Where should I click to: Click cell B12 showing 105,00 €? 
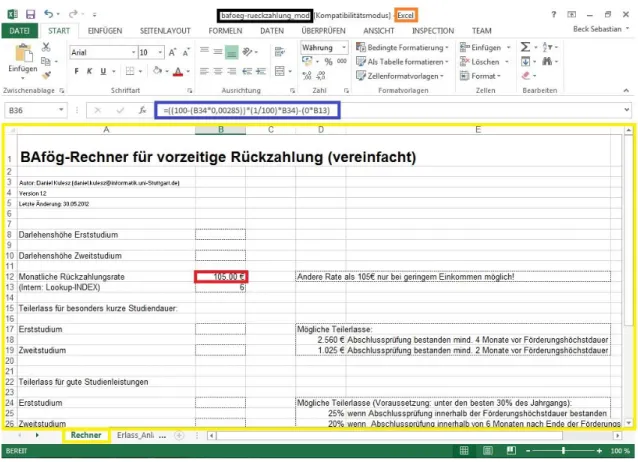221,277
